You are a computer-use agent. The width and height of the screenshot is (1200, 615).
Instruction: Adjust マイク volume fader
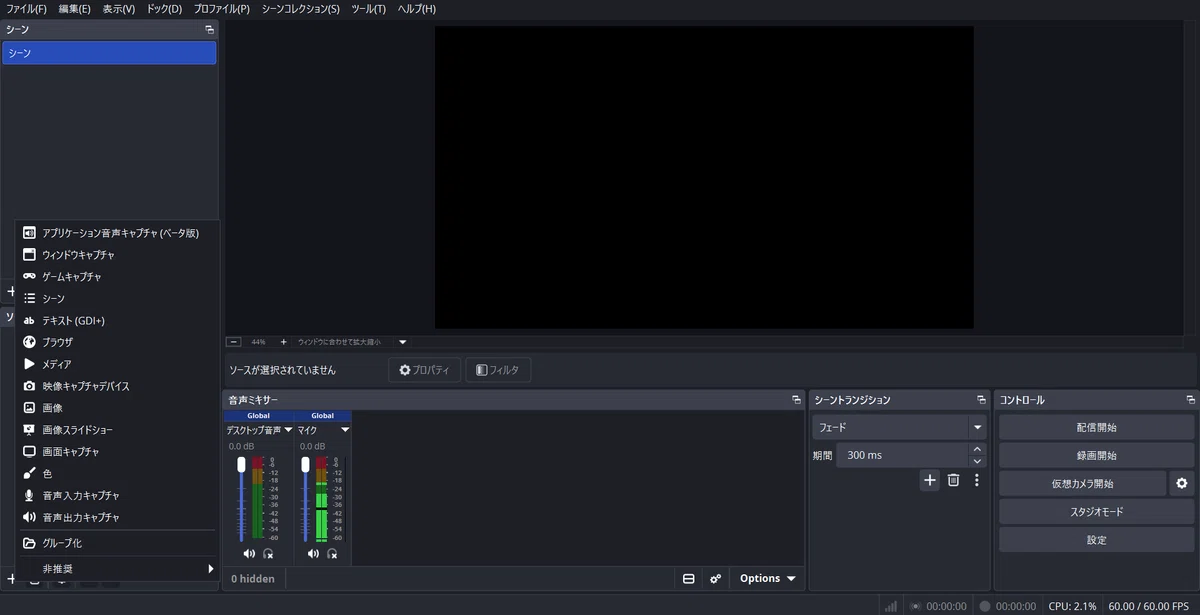point(305,464)
